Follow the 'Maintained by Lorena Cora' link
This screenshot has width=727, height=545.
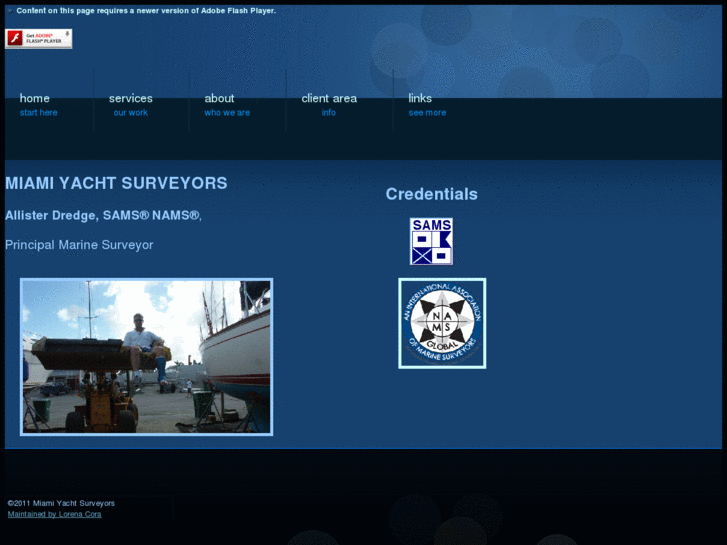[x=55, y=514]
